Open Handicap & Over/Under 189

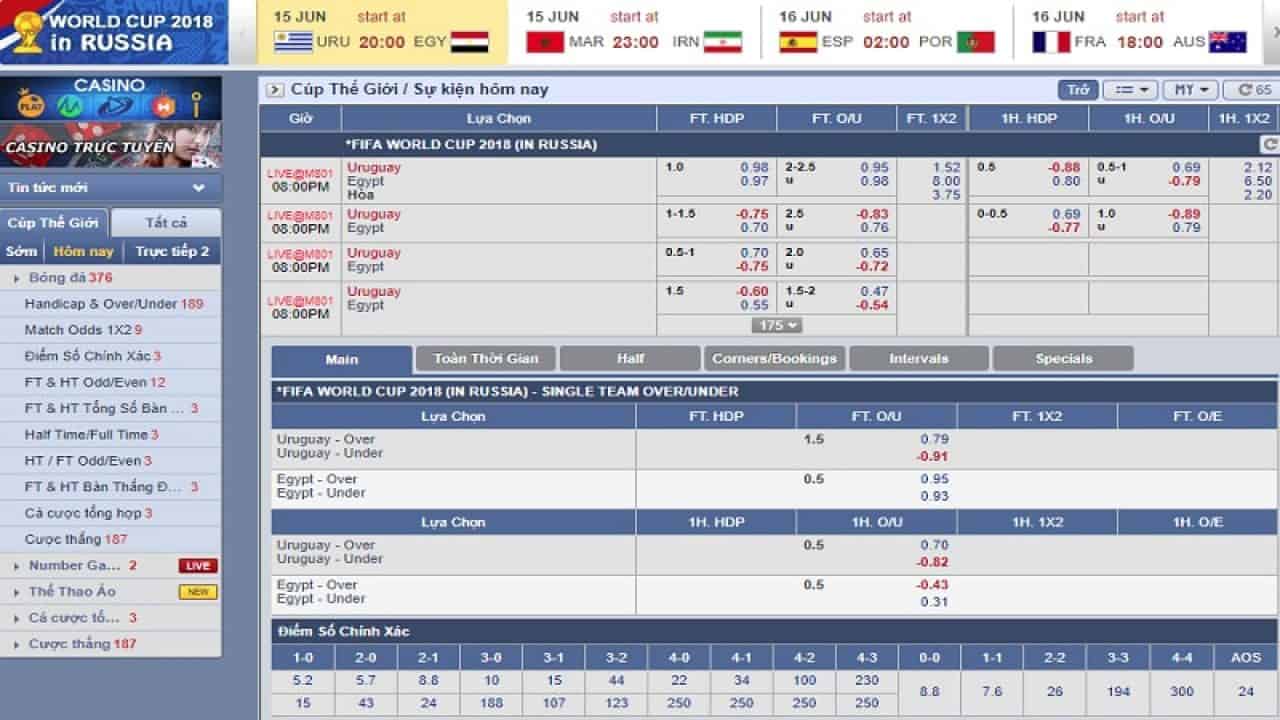tap(114, 303)
